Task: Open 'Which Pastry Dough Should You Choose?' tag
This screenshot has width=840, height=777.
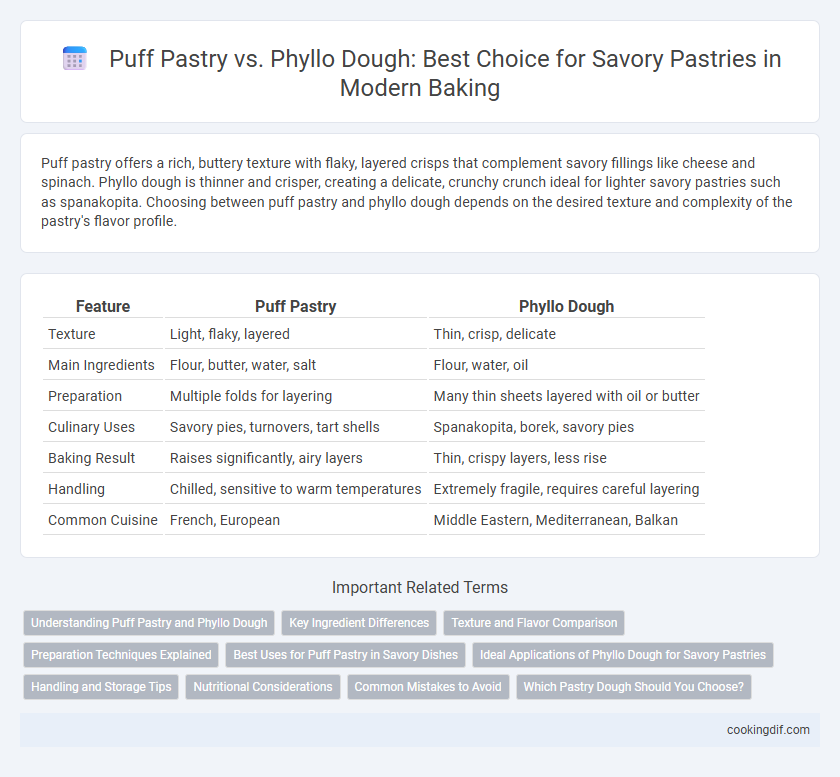Action: tap(634, 687)
